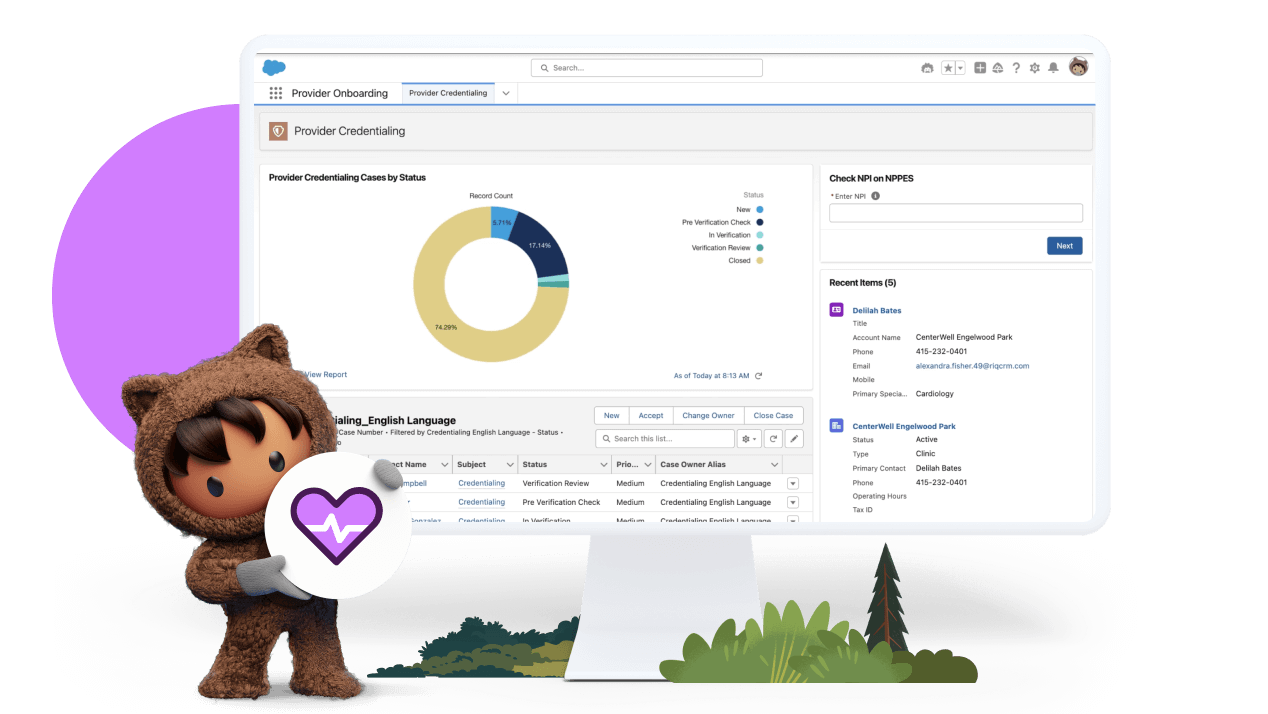Open the Subject column sort chevron

509,465
